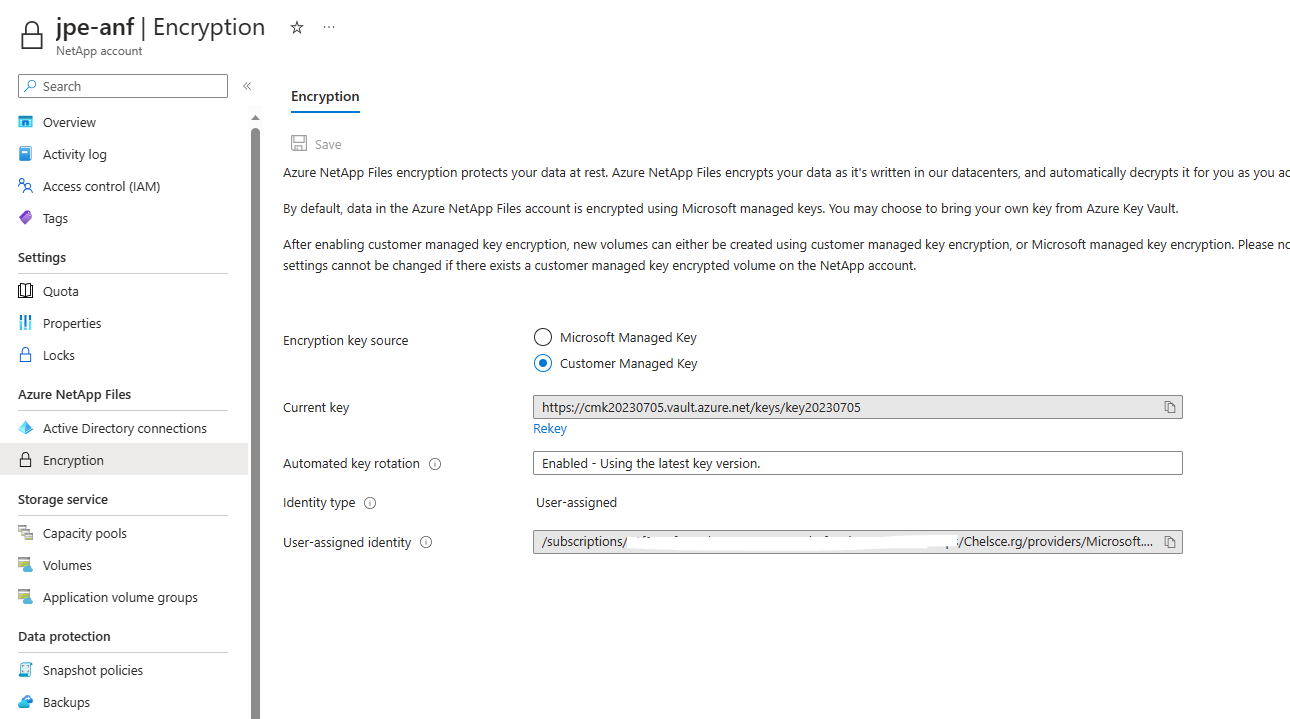
Task: Click the Tags icon
Action: click(26, 218)
